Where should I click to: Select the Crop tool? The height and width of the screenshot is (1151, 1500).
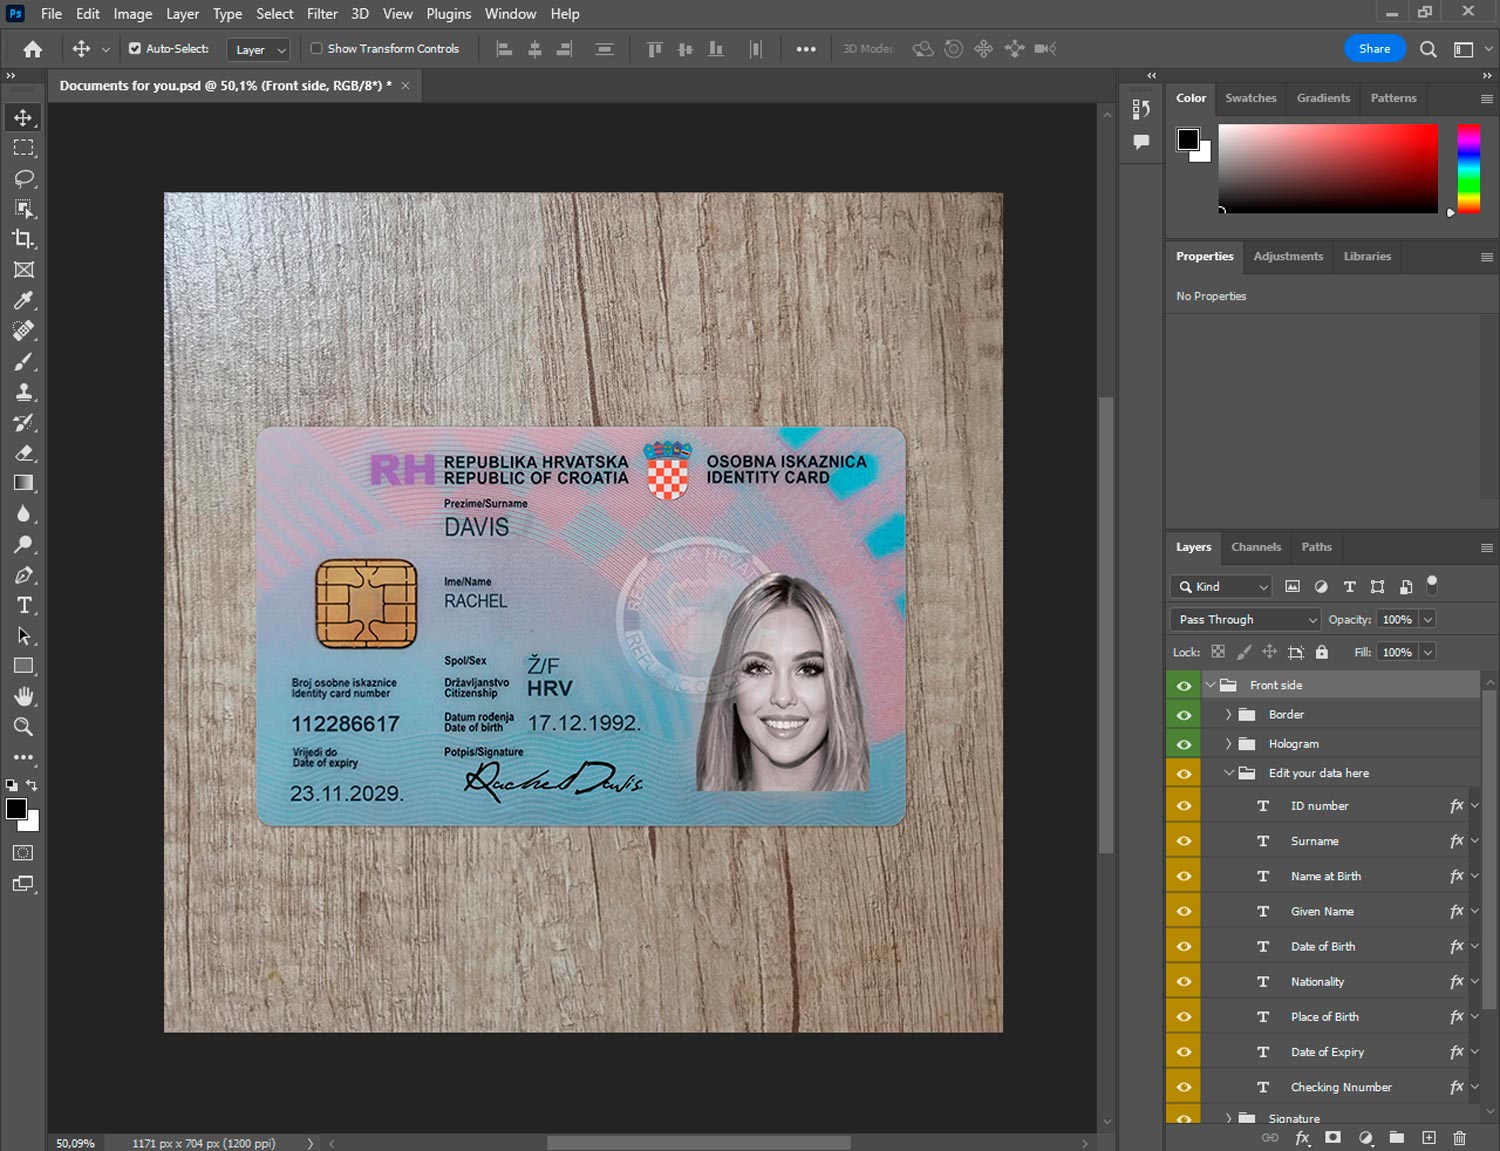pyautogui.click(x=24, y=239)
